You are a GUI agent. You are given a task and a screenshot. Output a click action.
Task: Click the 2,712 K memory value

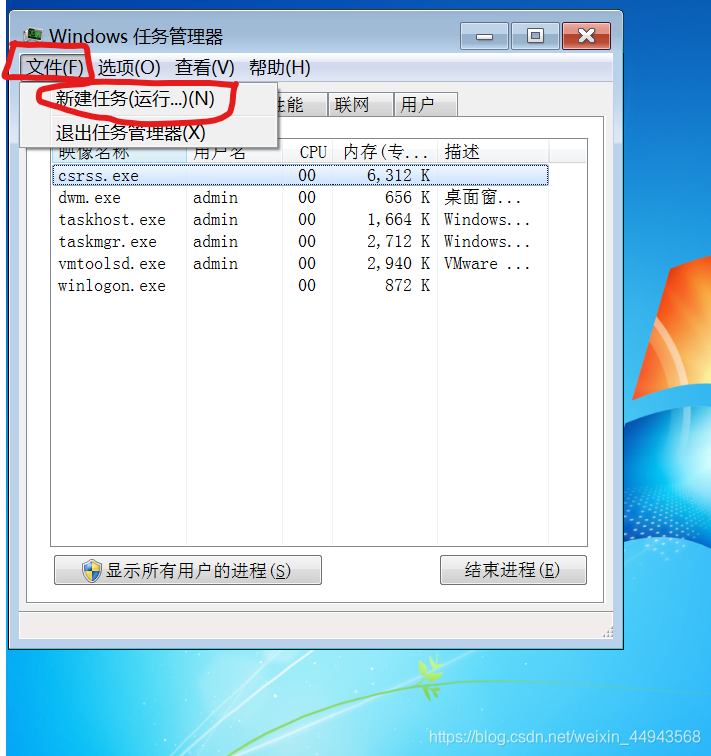pos(398,241)
